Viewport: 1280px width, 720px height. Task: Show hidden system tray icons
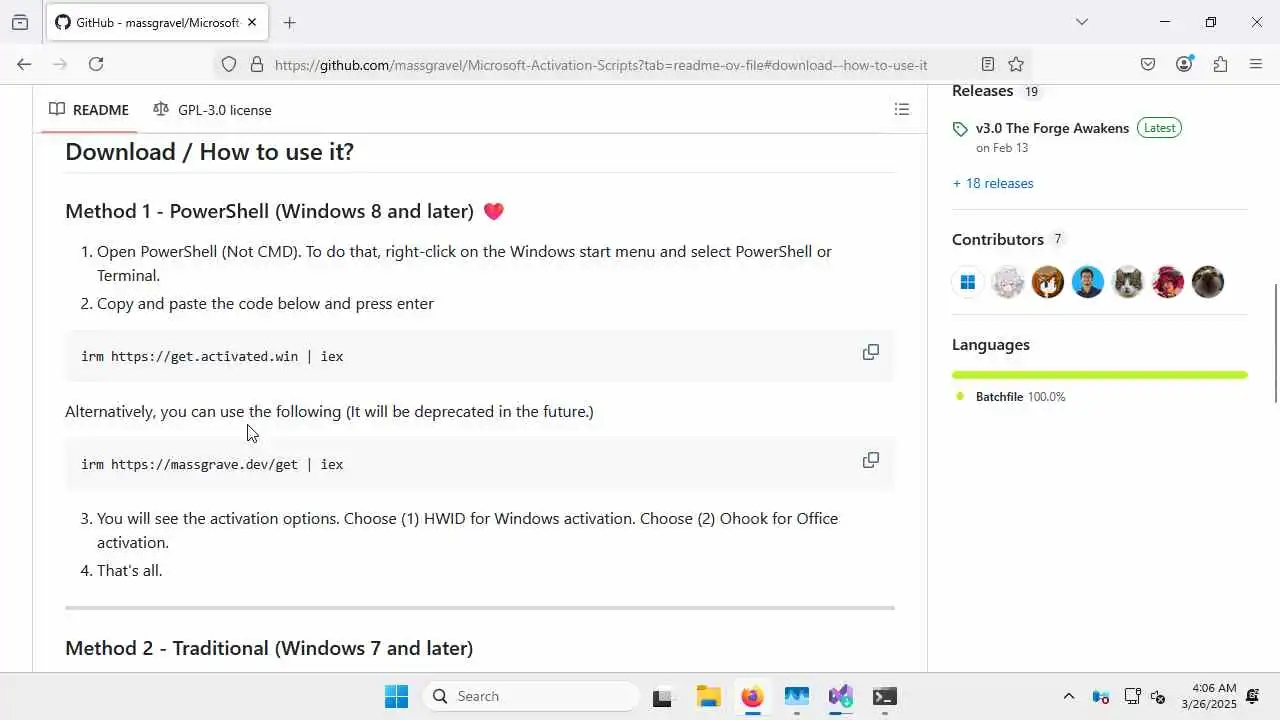click(x=1069, y=696)
